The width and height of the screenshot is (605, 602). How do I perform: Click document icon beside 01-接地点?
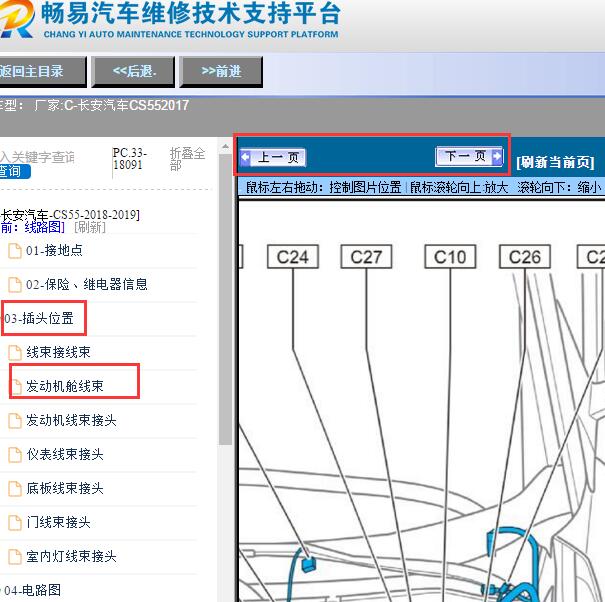click(15, 251)
